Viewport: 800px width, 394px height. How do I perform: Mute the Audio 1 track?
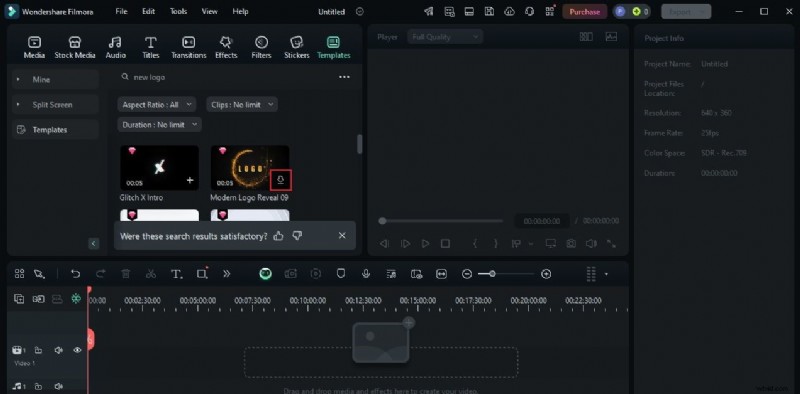[x=59, y=386]
